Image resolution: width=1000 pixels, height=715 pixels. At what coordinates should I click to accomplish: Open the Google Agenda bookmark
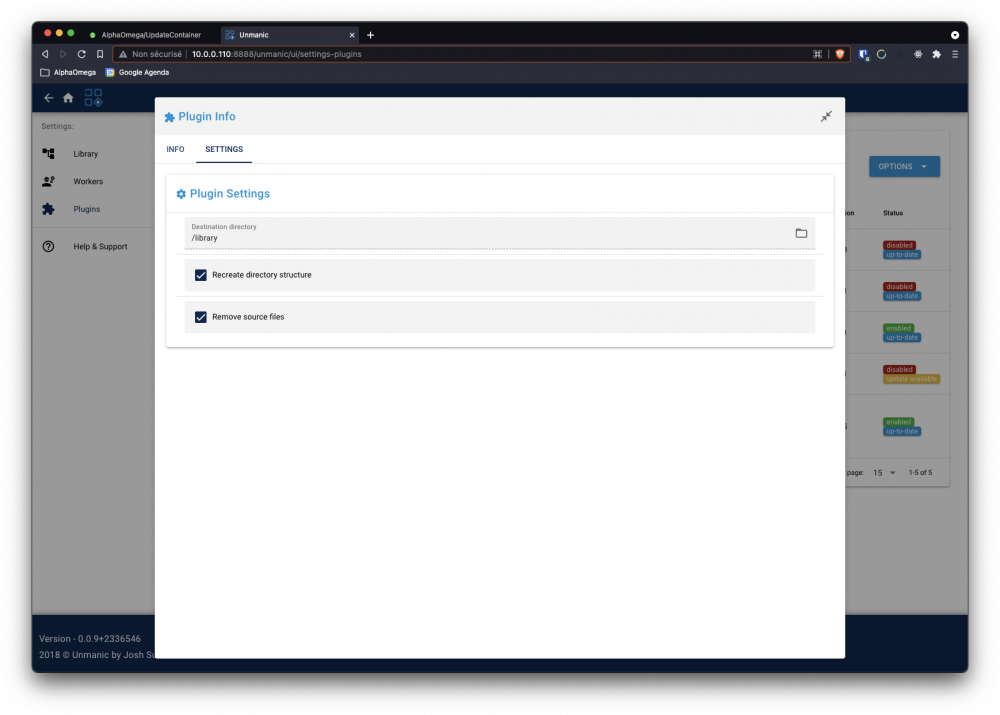(138, 73)
